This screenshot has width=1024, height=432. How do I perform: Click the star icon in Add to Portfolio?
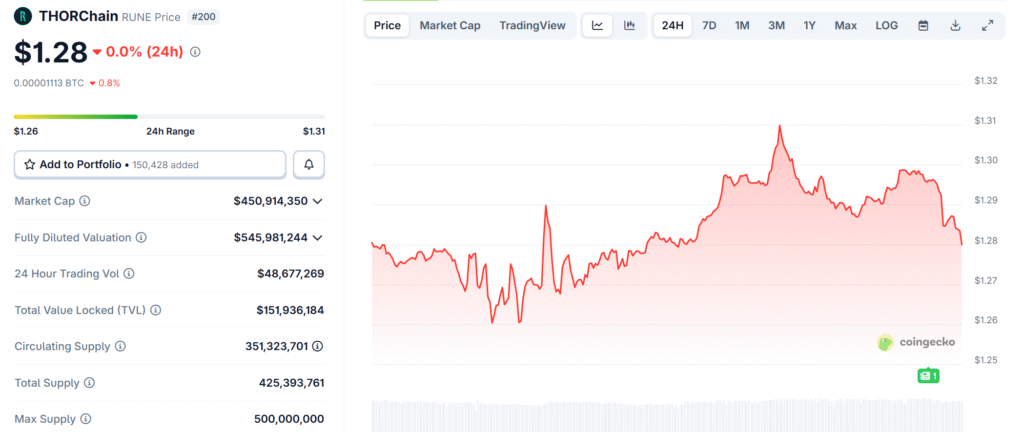click(29, 165)
